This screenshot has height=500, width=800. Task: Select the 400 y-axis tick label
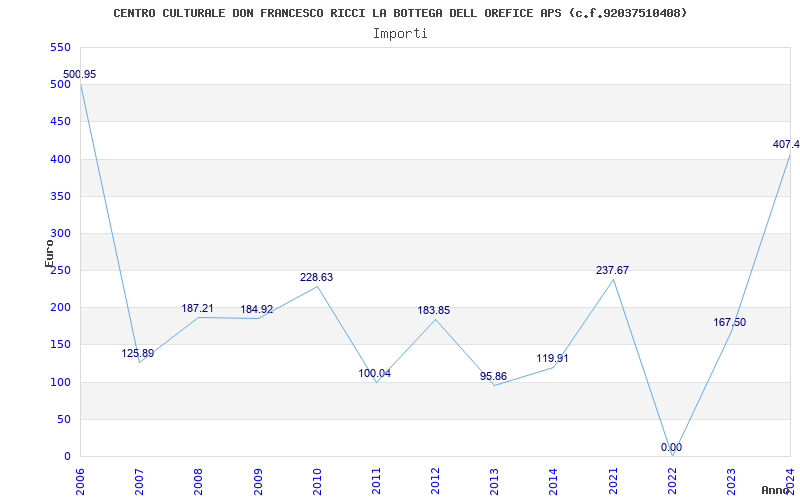(60, 159)
